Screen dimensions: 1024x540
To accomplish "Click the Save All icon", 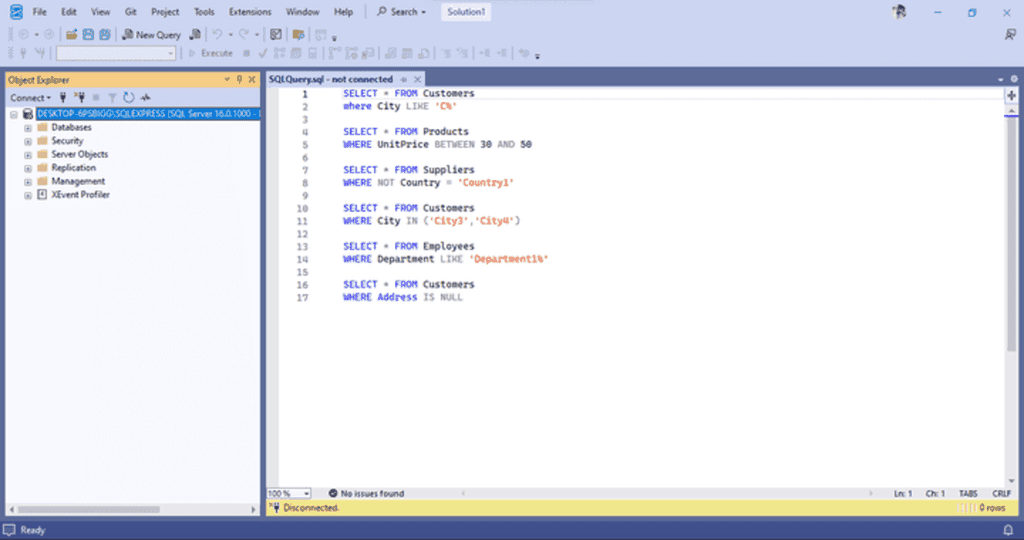I will point(103,35).
